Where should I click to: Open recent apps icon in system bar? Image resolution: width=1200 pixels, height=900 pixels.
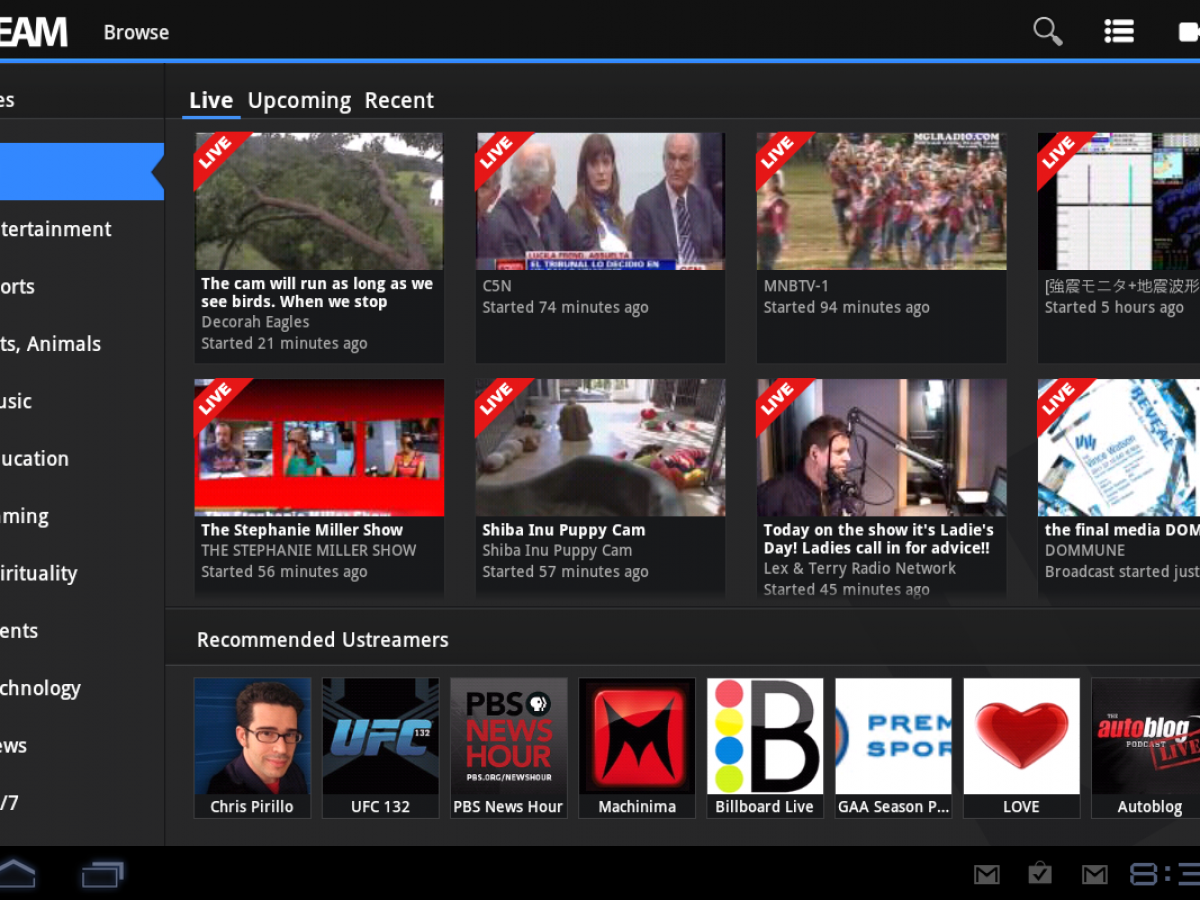pyautogui.click(x=102, y=874)
